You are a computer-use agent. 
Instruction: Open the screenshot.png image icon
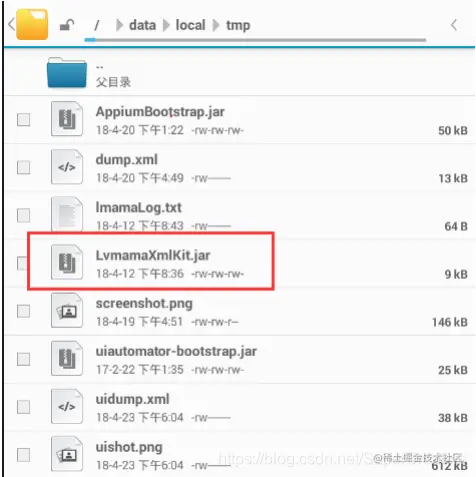[67, 310]
